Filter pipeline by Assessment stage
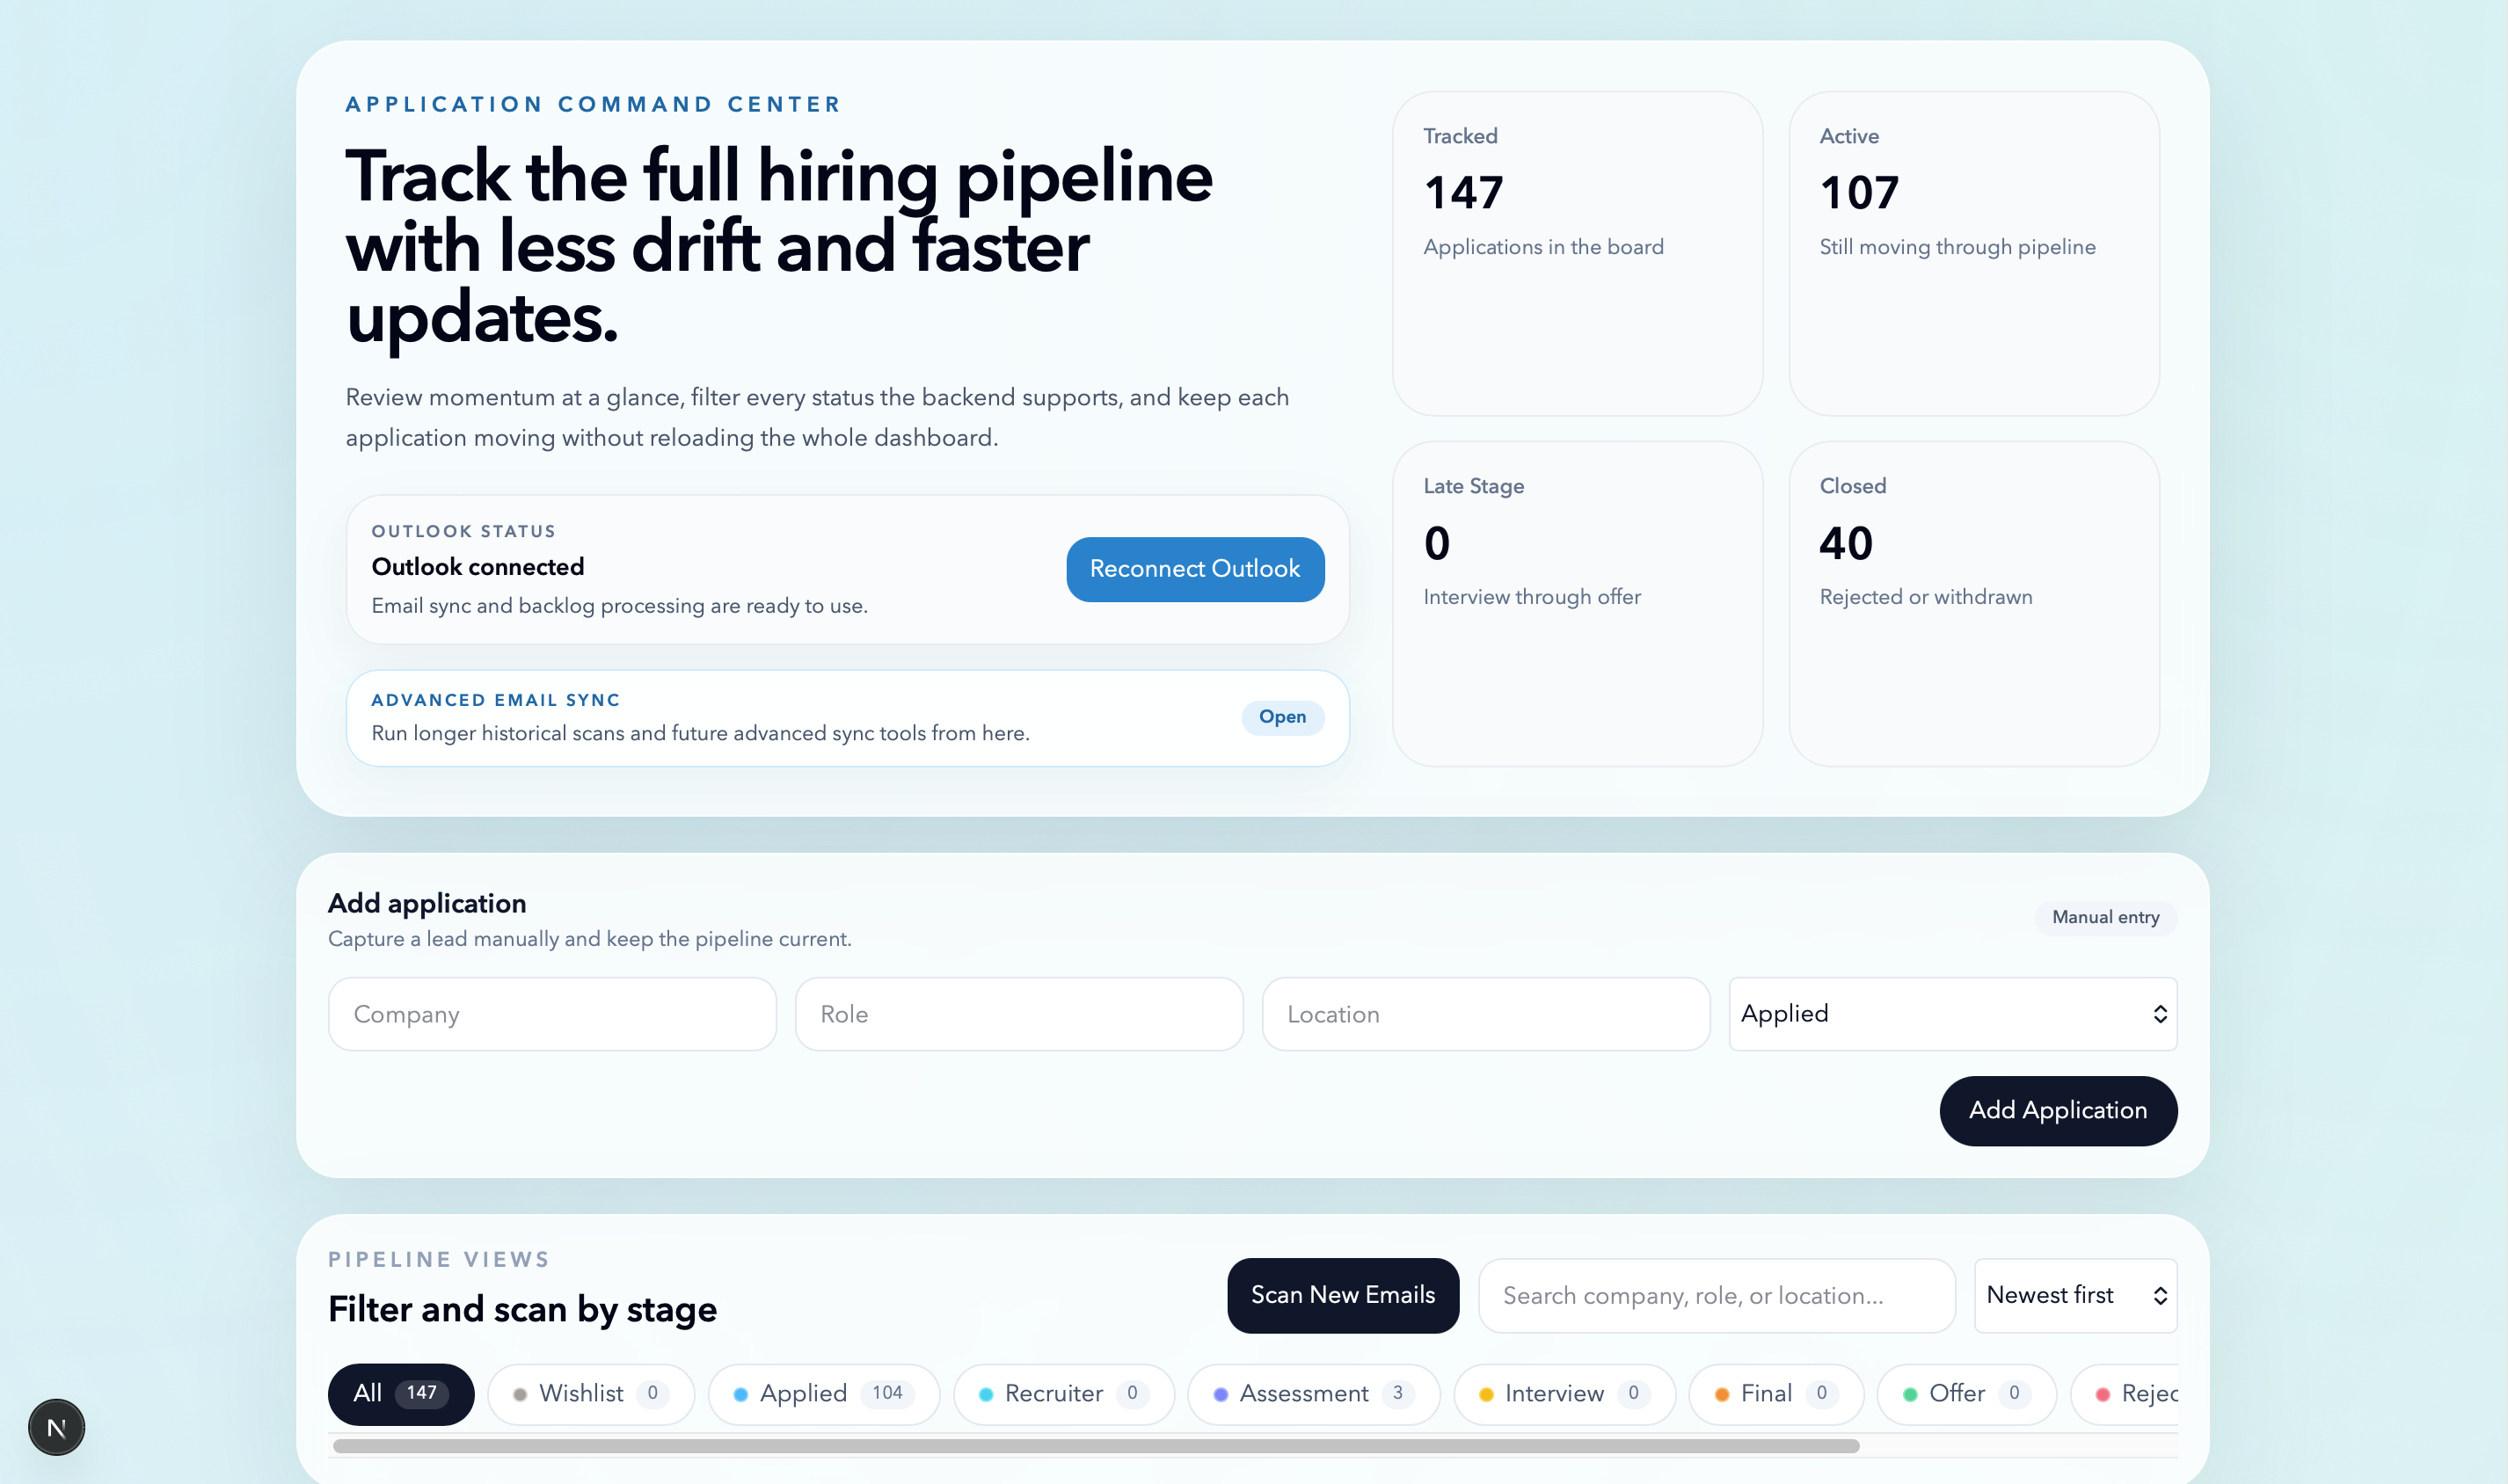Screen dimensions: 2508x1484 1314,1394
